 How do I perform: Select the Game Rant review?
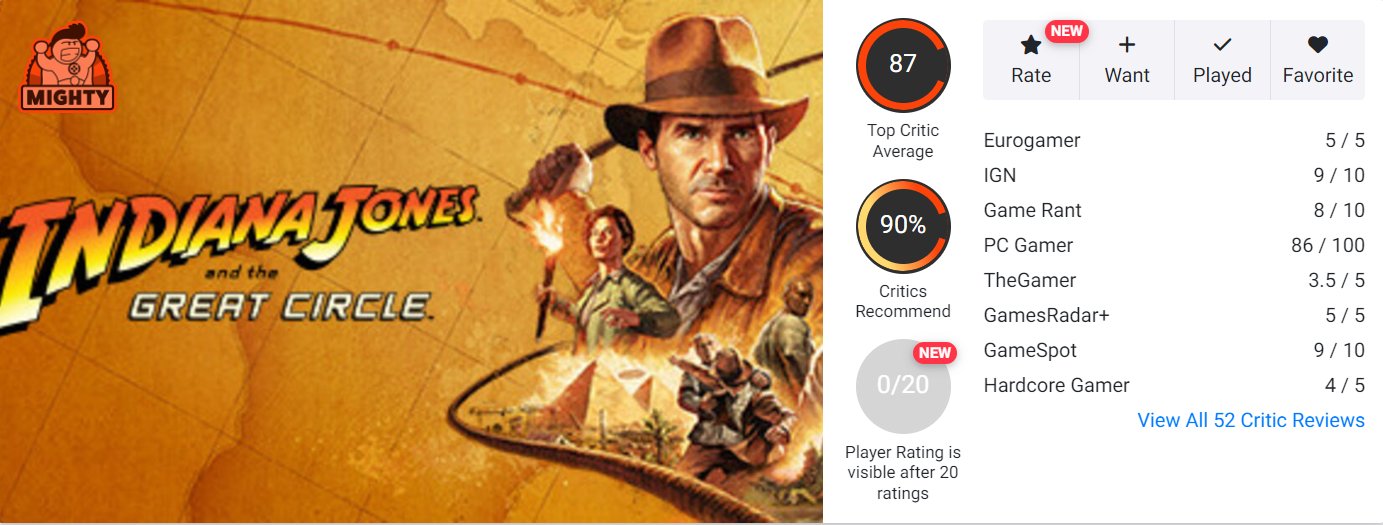point(1174,211)
